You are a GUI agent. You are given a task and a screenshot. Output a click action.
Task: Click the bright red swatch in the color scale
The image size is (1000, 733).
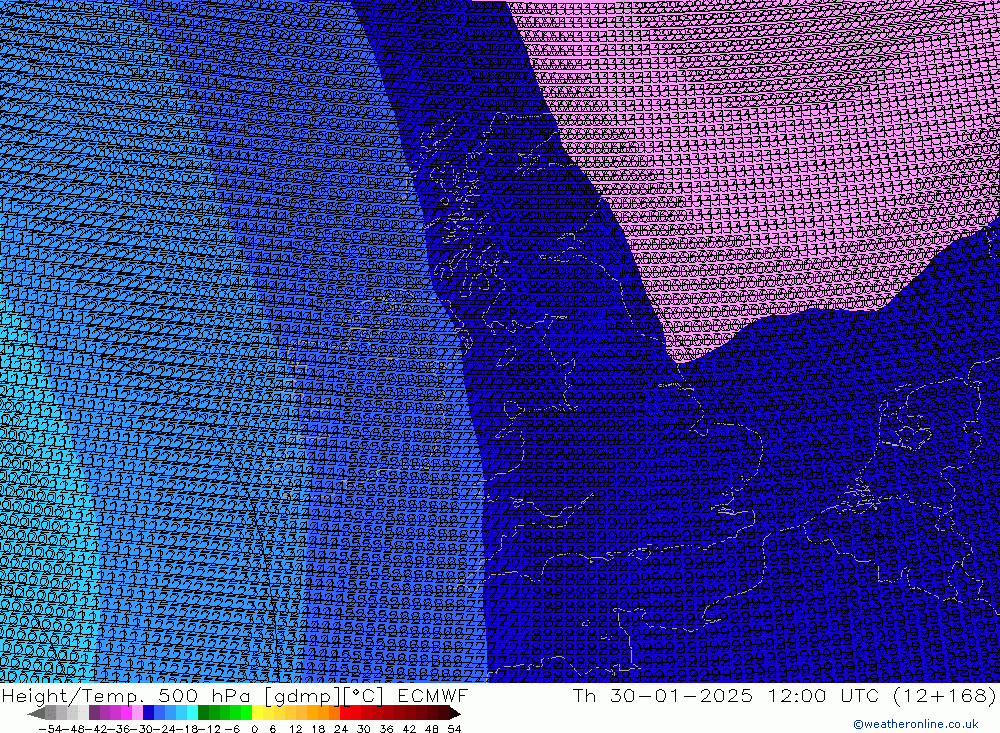tap(345, 713)
